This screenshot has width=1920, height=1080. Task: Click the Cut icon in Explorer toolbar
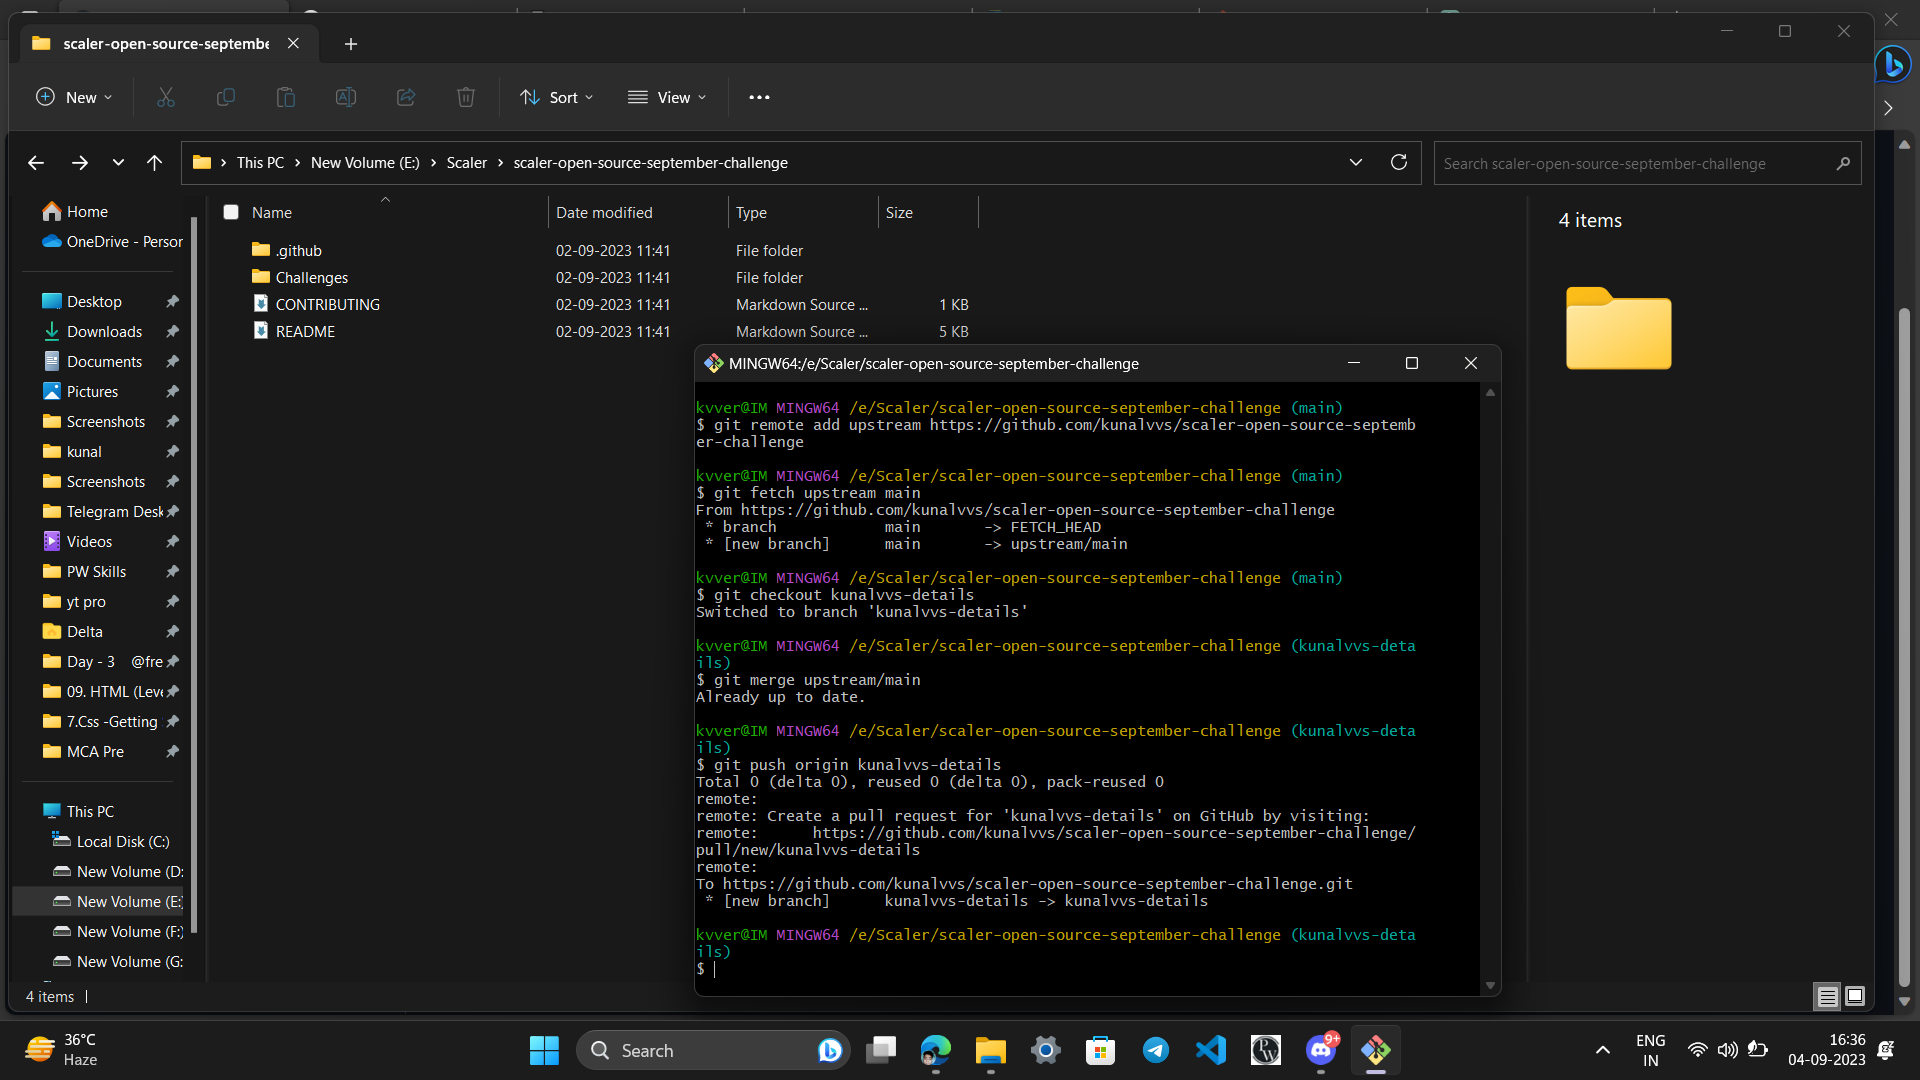166,97
